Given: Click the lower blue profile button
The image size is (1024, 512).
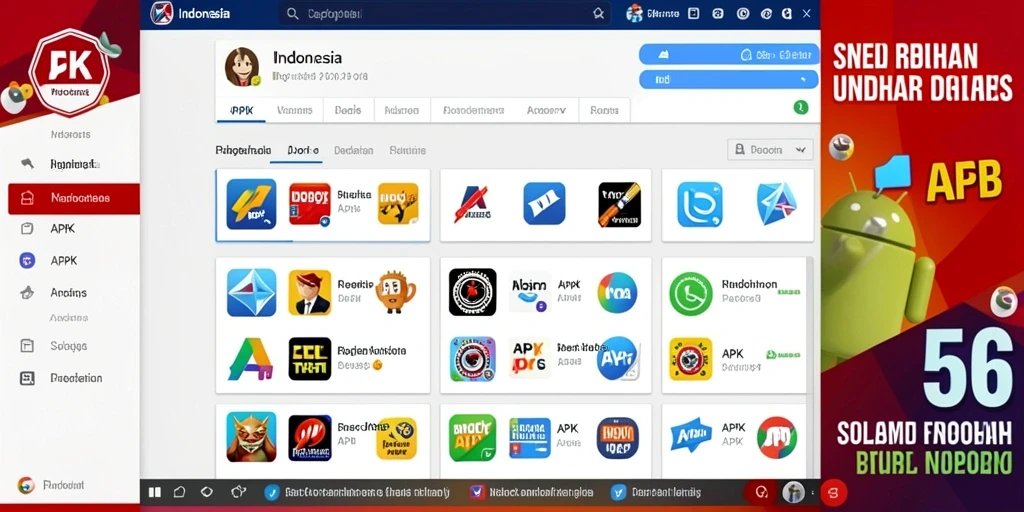Looking at the screenshot, I should click(728, 79).
